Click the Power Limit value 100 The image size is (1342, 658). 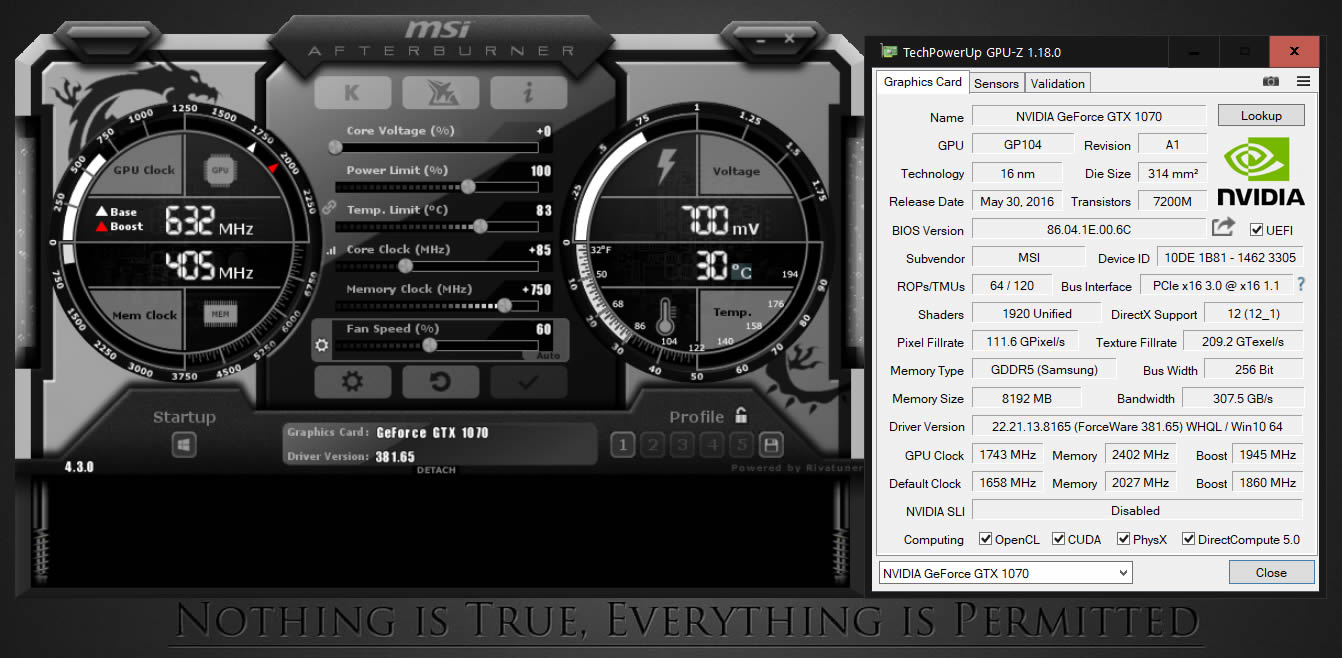point(541,171)
